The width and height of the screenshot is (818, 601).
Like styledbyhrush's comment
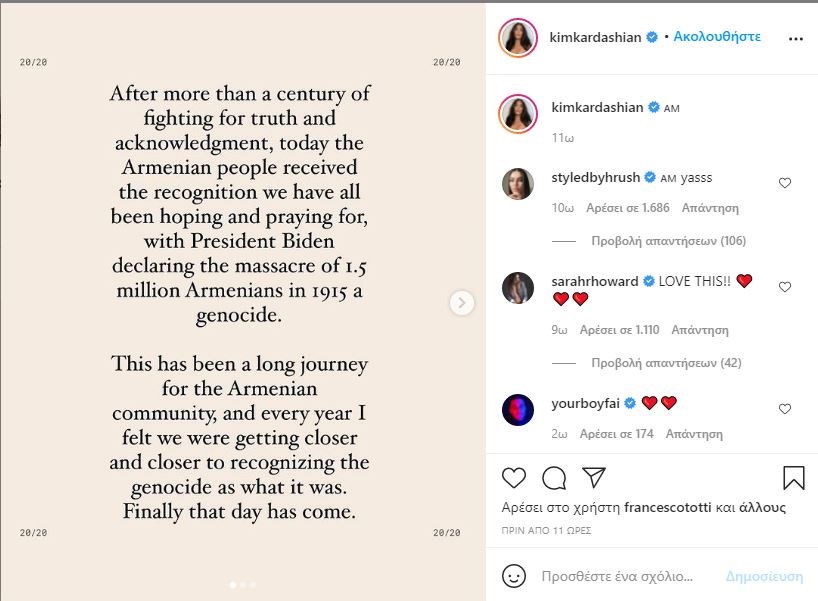[785, 183]
